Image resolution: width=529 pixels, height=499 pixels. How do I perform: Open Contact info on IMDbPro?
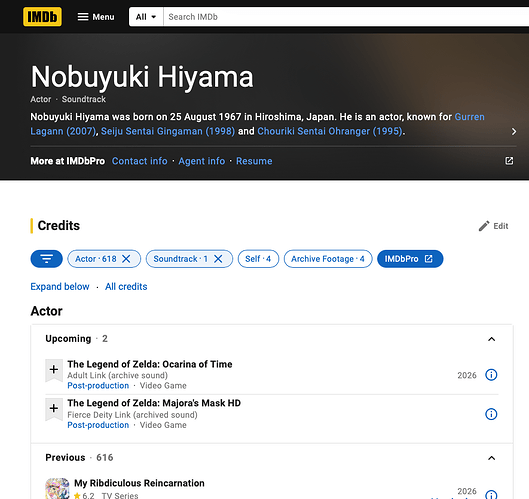coord(140,161)
